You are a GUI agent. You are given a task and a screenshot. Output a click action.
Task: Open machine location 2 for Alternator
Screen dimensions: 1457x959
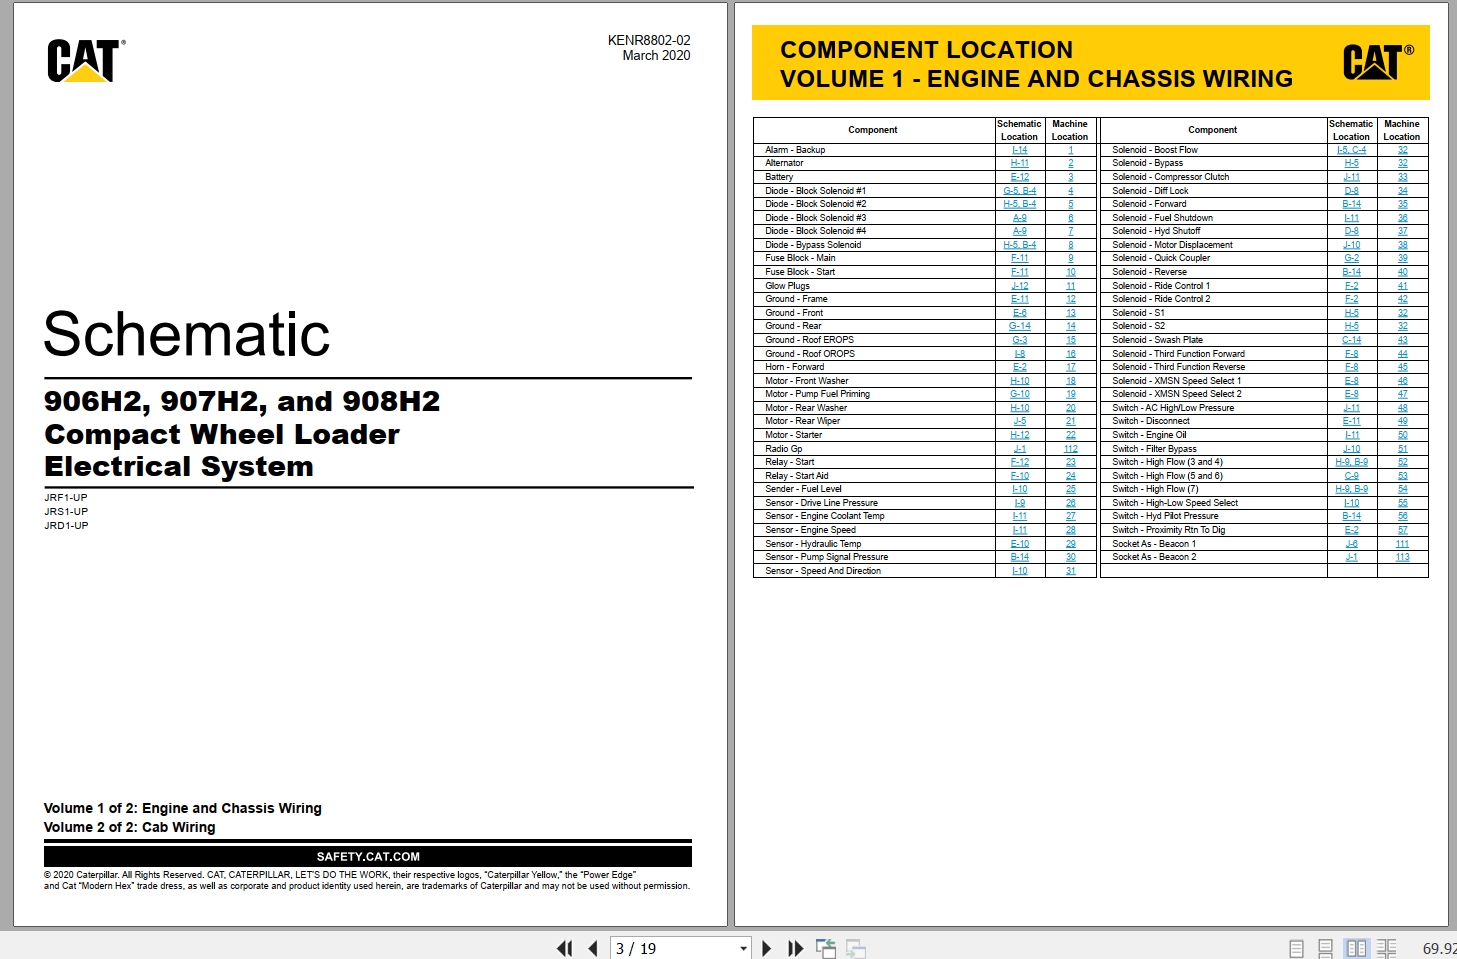1070,163
